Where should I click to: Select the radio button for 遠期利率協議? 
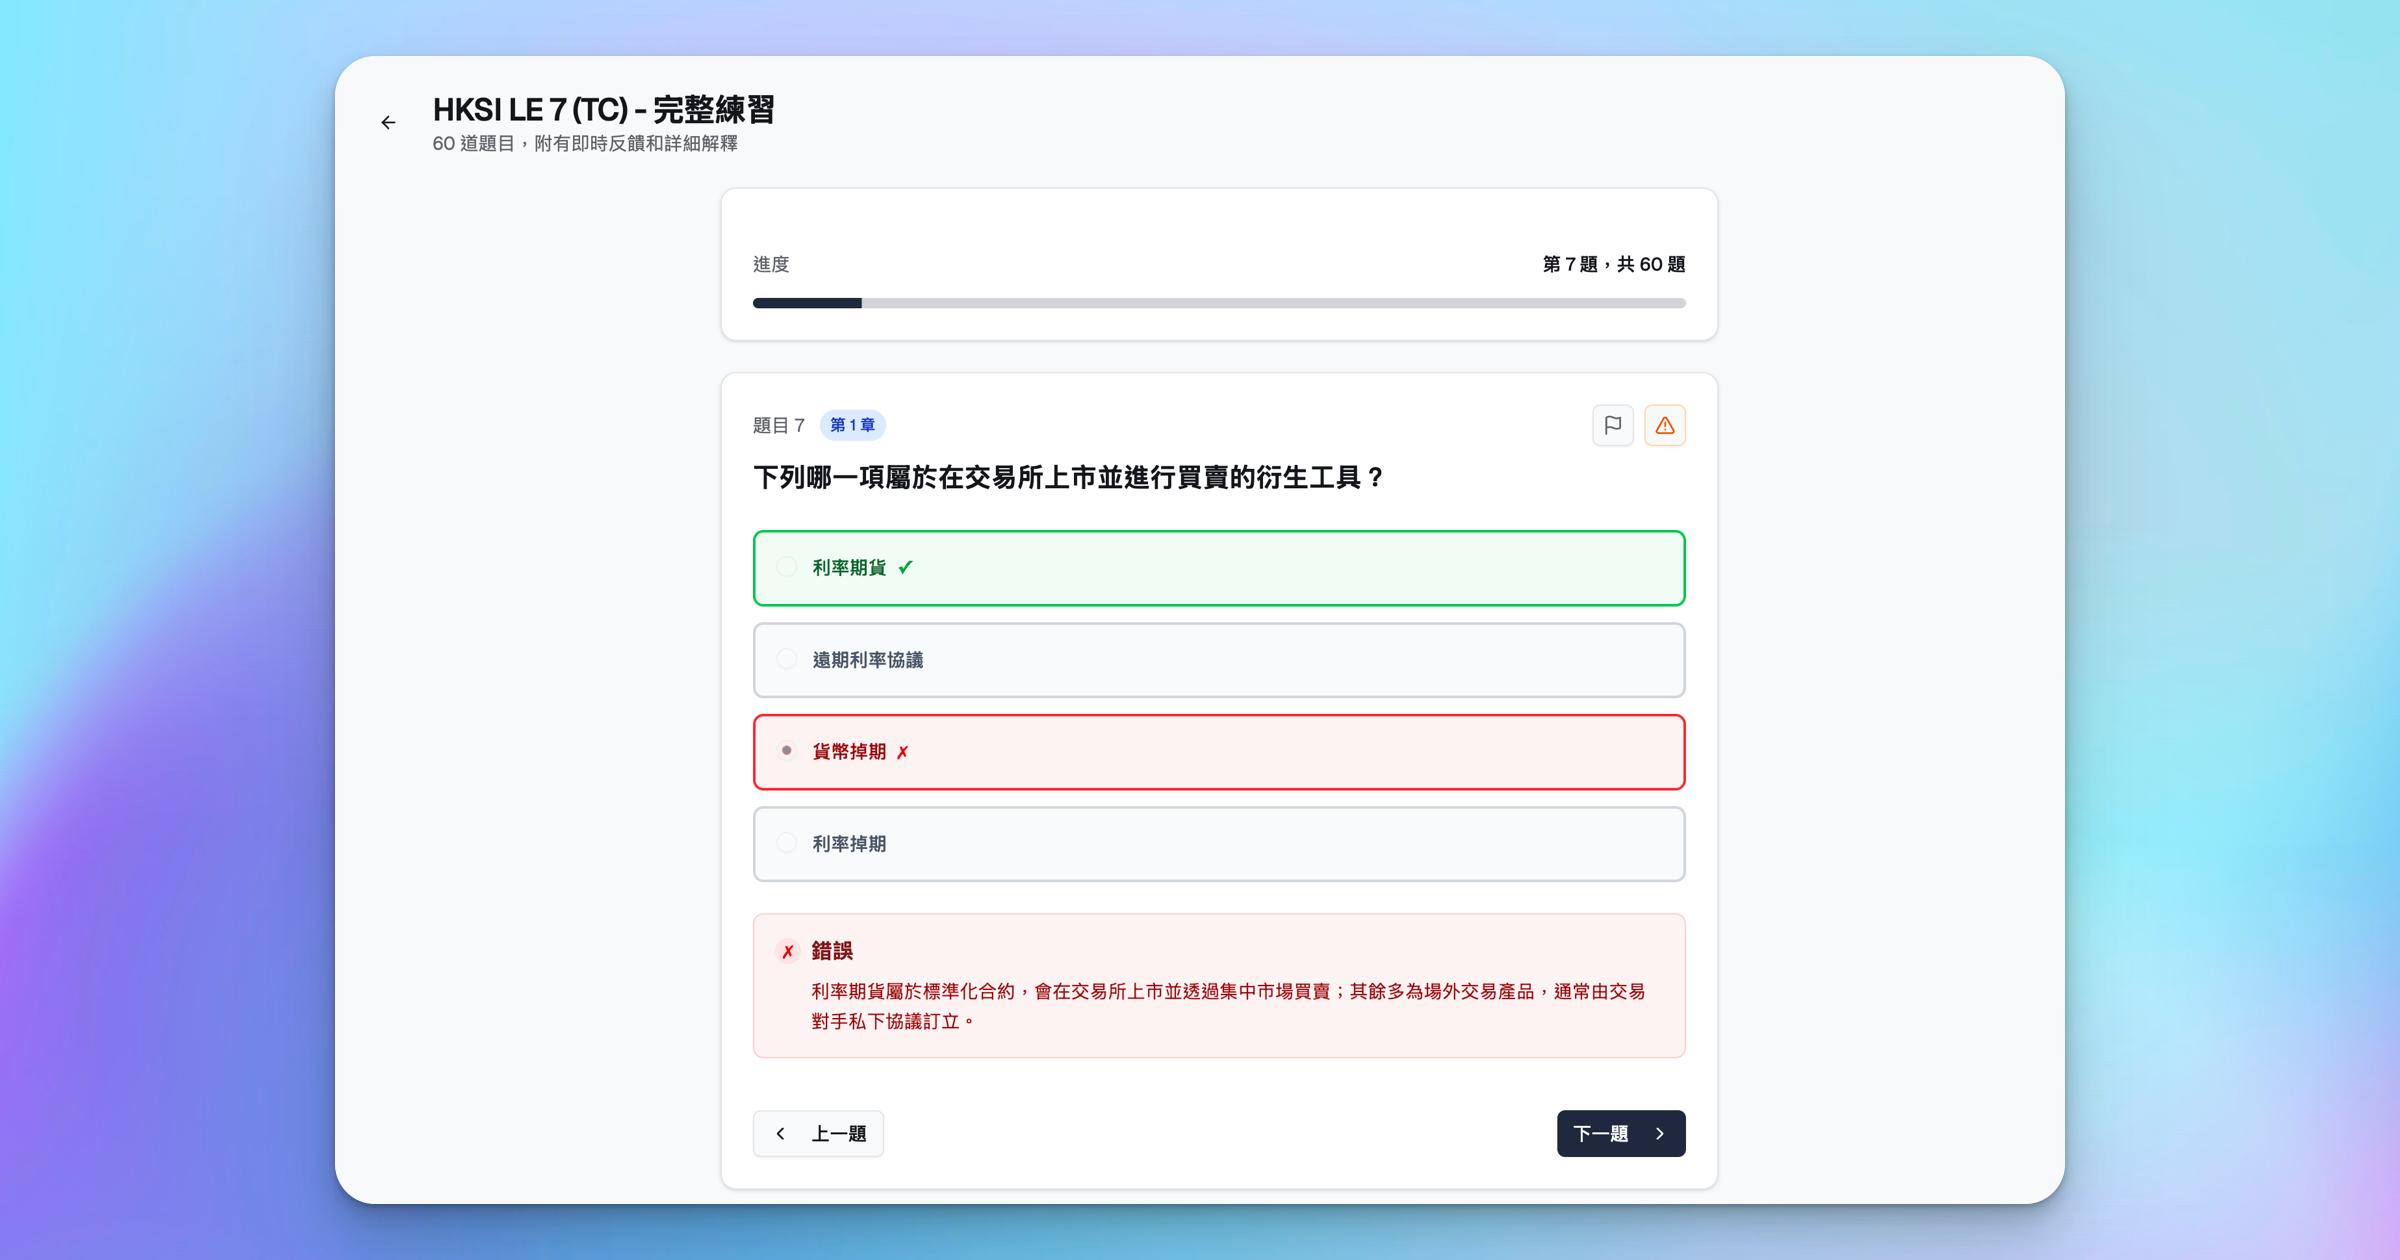click(787, 659)
